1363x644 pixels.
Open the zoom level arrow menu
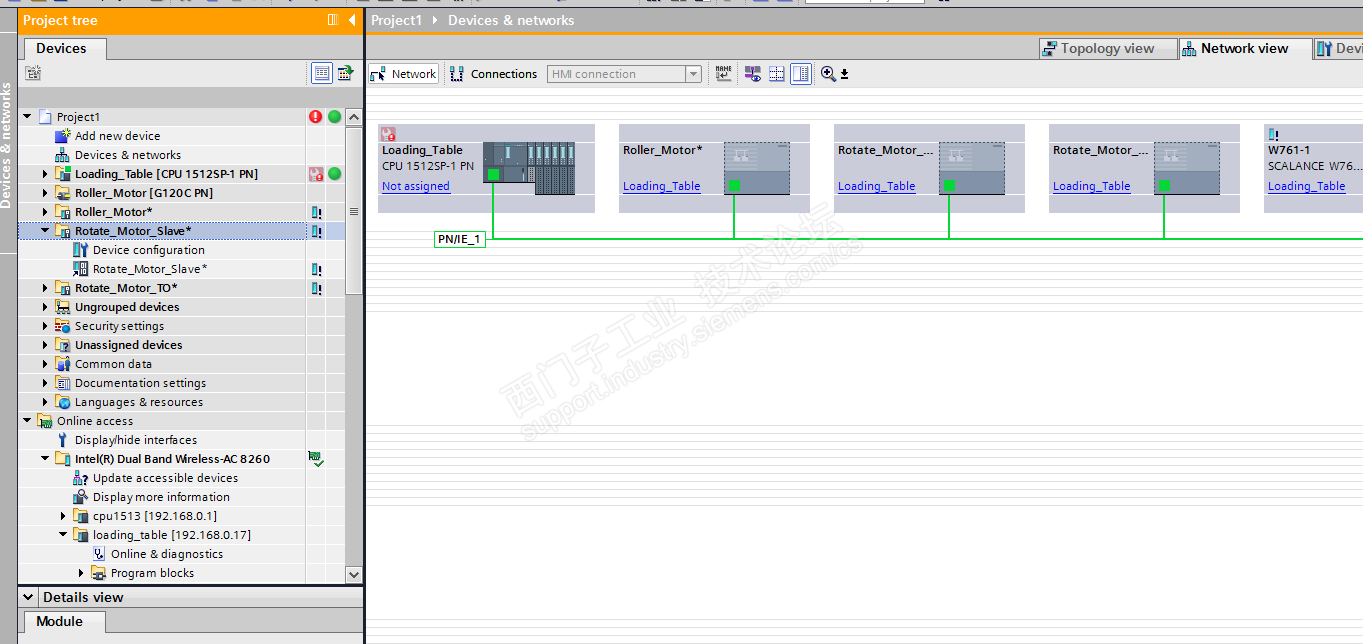click(844, 75)
